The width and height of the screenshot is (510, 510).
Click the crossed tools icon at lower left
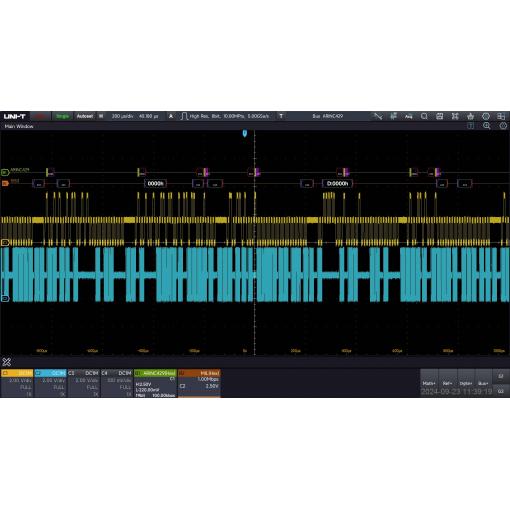(6, 362)
